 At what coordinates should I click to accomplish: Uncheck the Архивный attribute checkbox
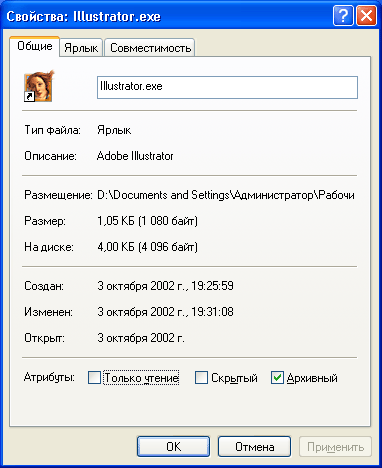277,378
